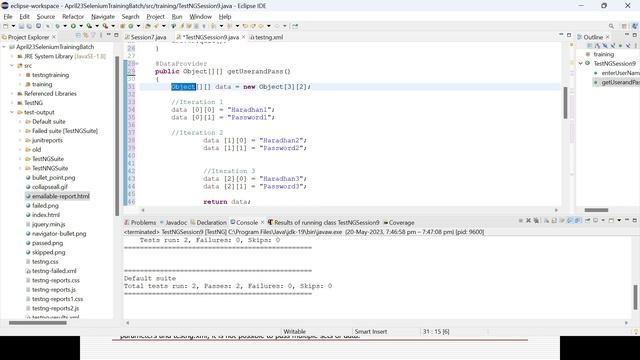The height and width of the screenshot is (360, 640).
Task: Click the Console vertical scrollbar thumb
Action: pyautogui.click(x=635, y=297)
